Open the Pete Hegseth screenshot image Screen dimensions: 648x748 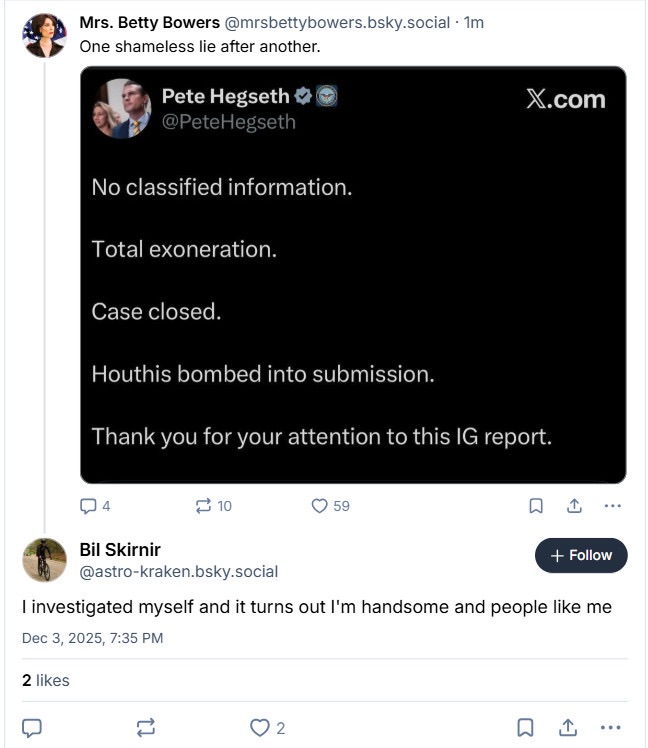click(353, 275)
